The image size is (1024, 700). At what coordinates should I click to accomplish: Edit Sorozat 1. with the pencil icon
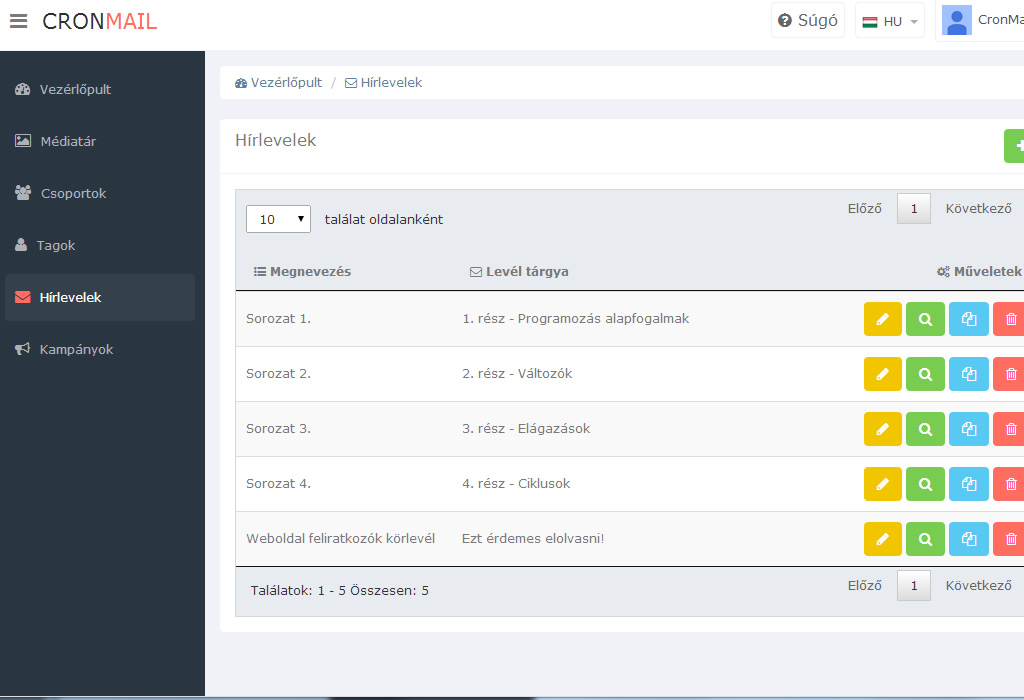(x=882, y=319)
